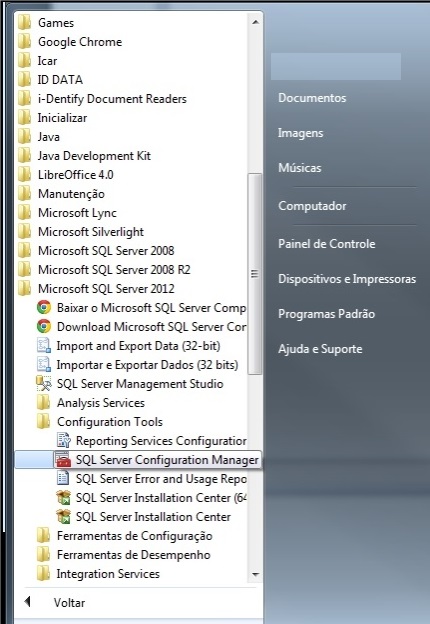This screenshot has height=624, width=430.
Task: Click Chrome icon beside Download Microsoft SQL Server
Action: tap(44, 327)
